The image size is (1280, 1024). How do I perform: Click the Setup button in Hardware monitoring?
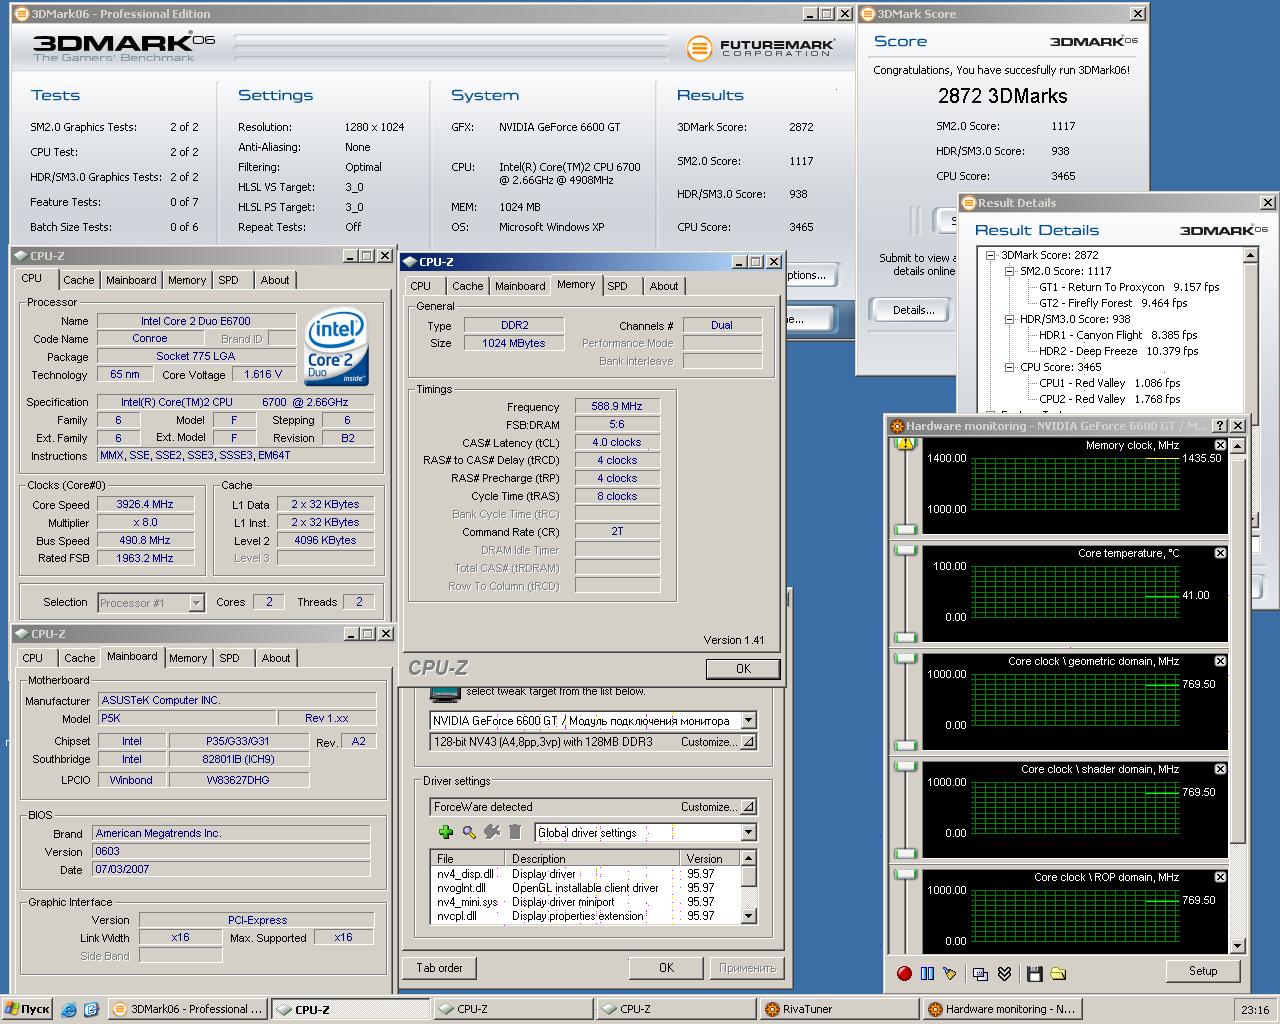click(x=1203, y=971)
